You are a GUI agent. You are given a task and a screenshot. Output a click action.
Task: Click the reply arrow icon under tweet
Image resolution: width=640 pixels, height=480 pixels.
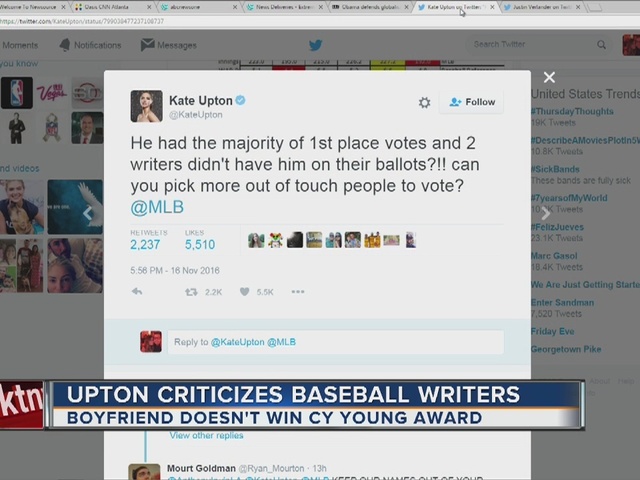tap(137, 292)
